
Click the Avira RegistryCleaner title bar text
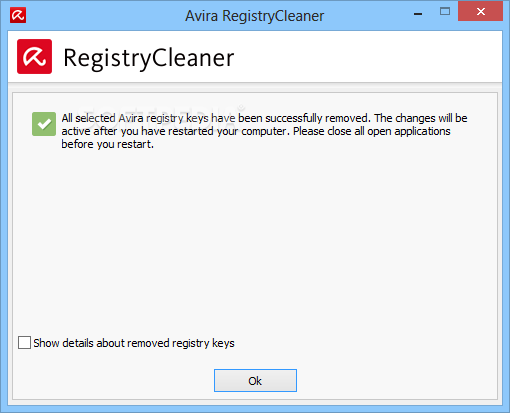(x=255, y=16)
